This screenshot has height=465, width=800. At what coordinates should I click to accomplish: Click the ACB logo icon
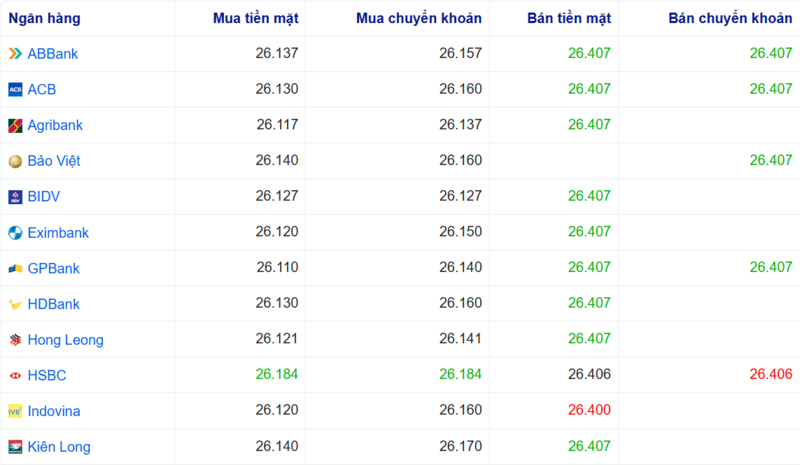coord(15,89)
